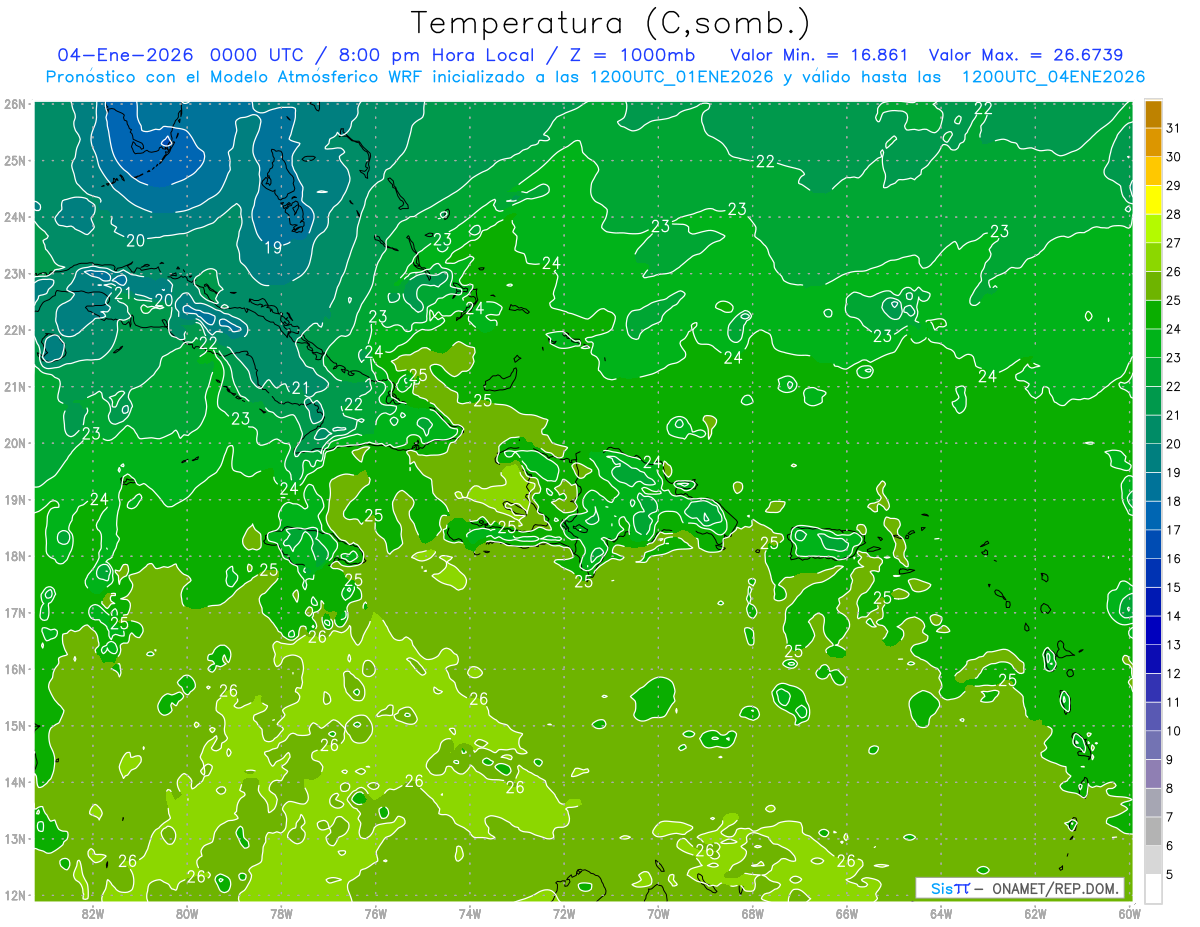
Task: Click the 19N latitude axis label
Action: [15, 499]
